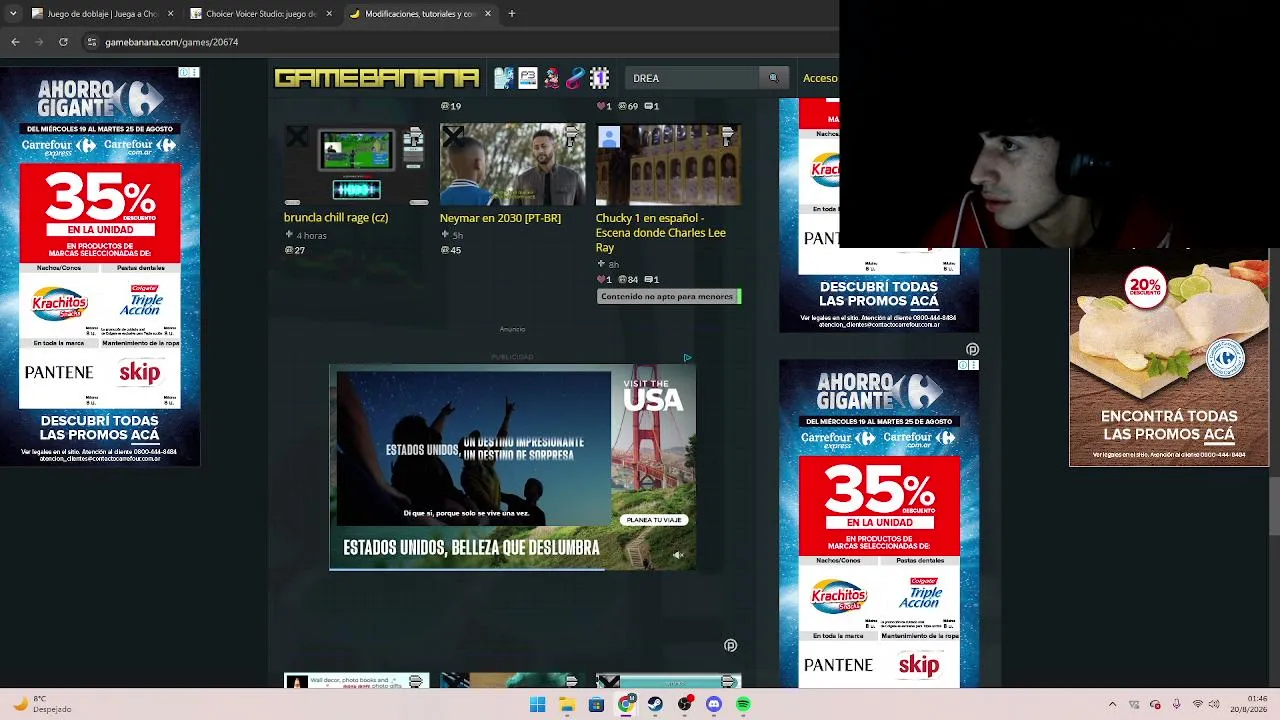The height and width of the screenshot is (720, 1280).
Task: Click the Pantene logo in left Carrefour ad
Action: click(x=59, y=373)
